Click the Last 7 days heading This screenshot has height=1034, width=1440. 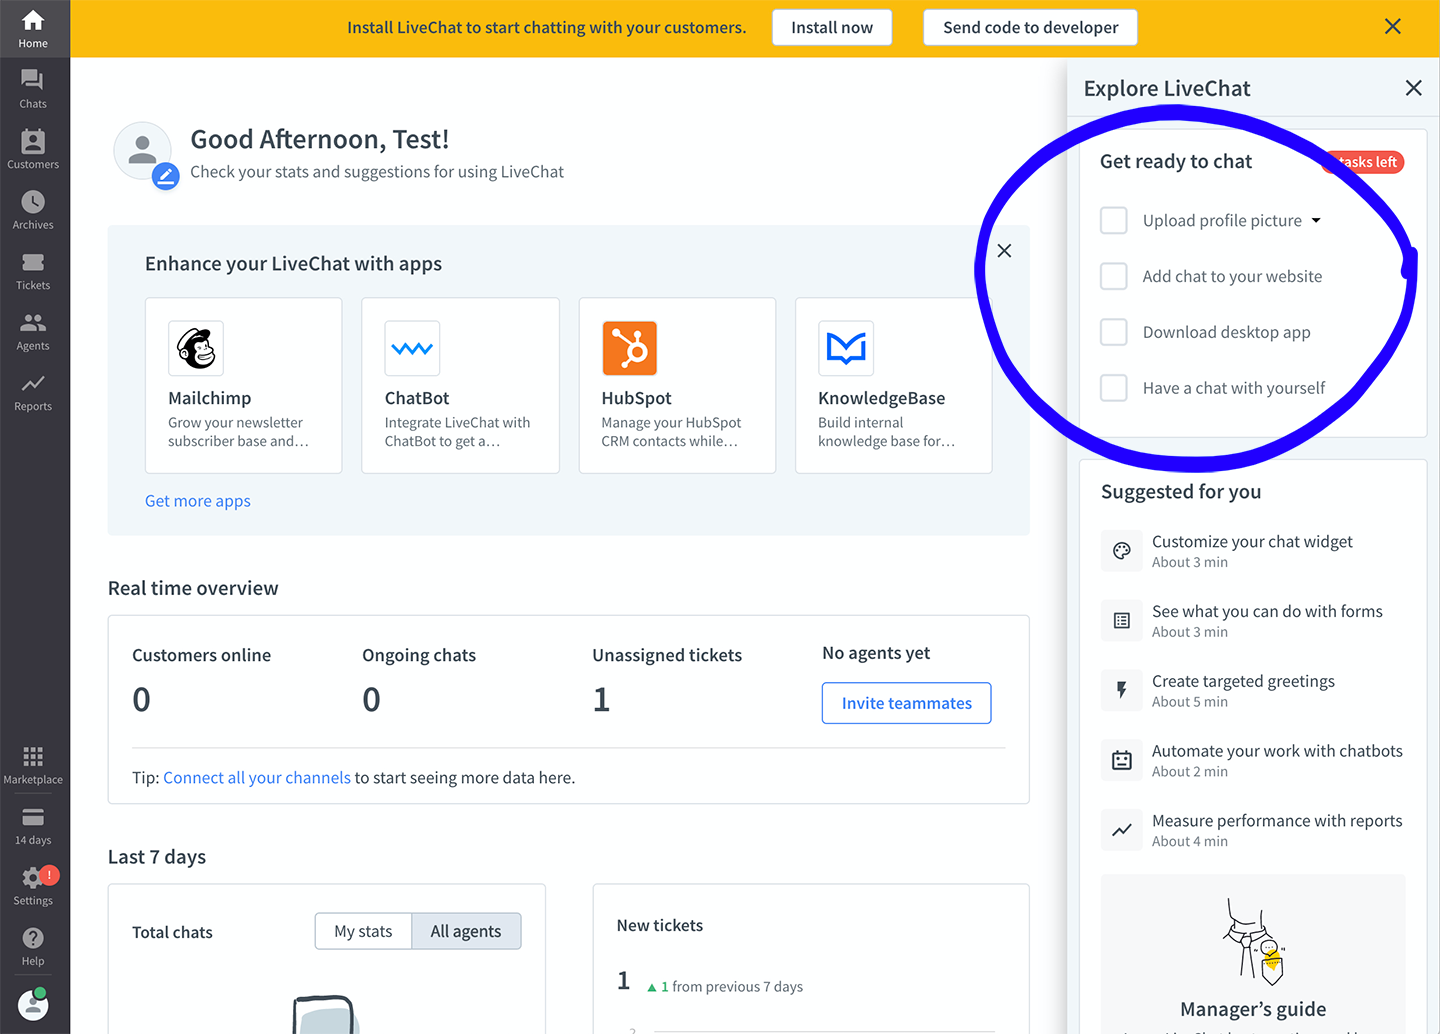tap(157, 857)
